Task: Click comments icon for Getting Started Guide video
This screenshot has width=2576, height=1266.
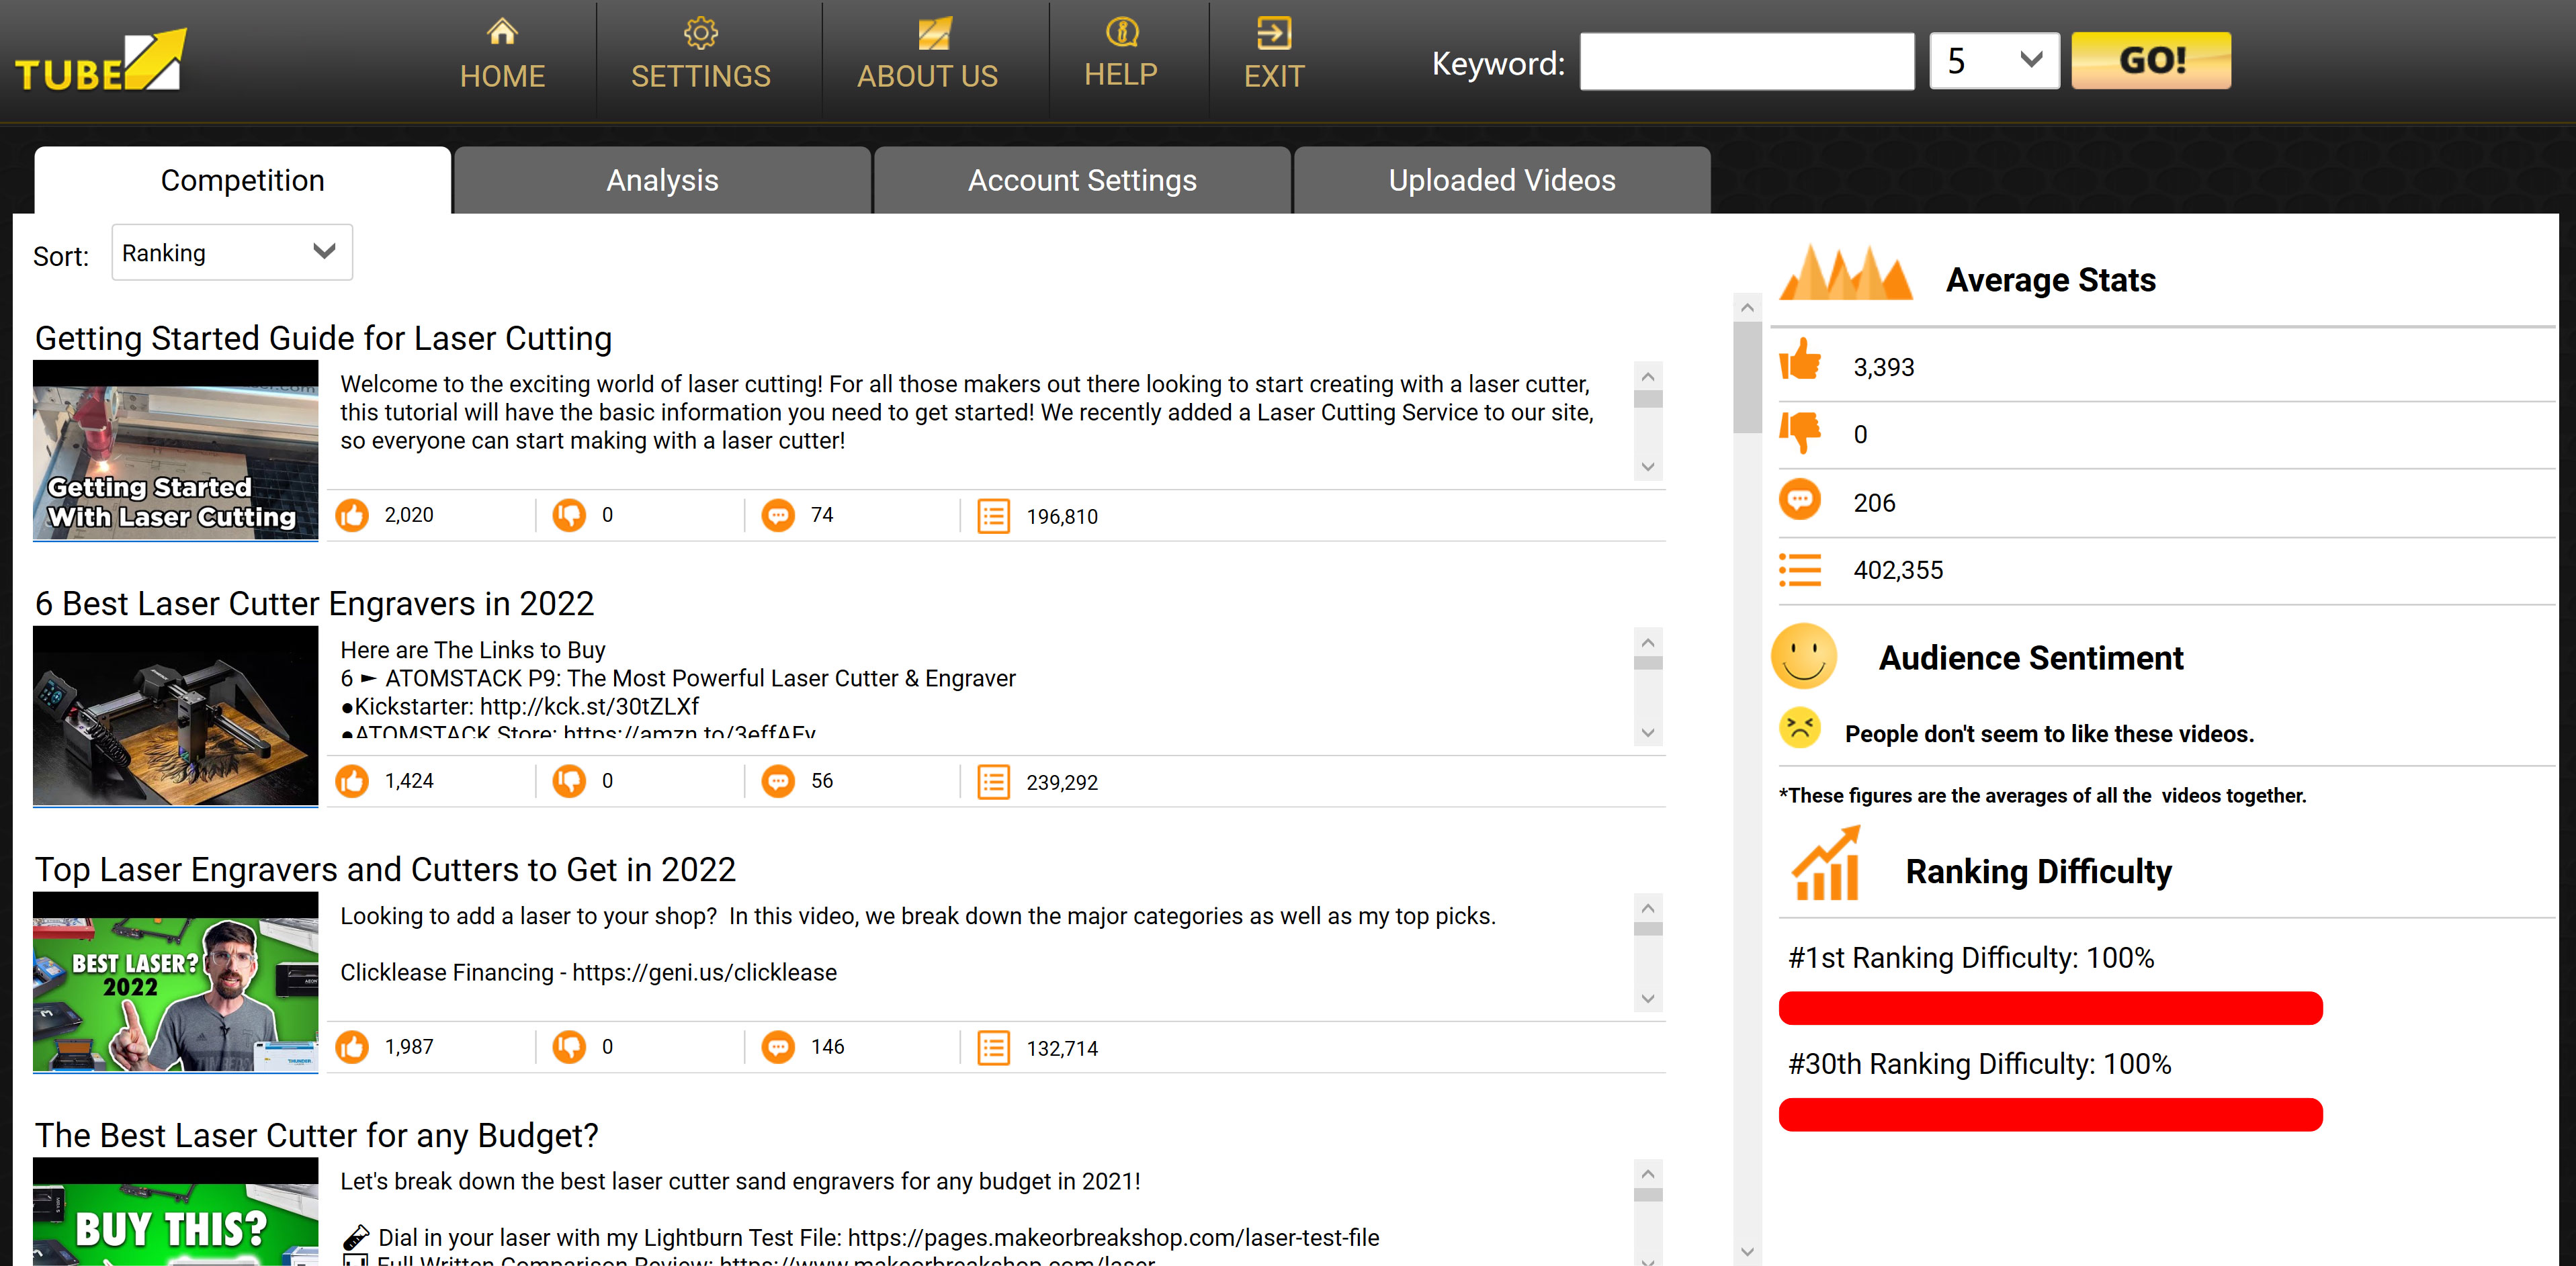Action: [778, 516]
